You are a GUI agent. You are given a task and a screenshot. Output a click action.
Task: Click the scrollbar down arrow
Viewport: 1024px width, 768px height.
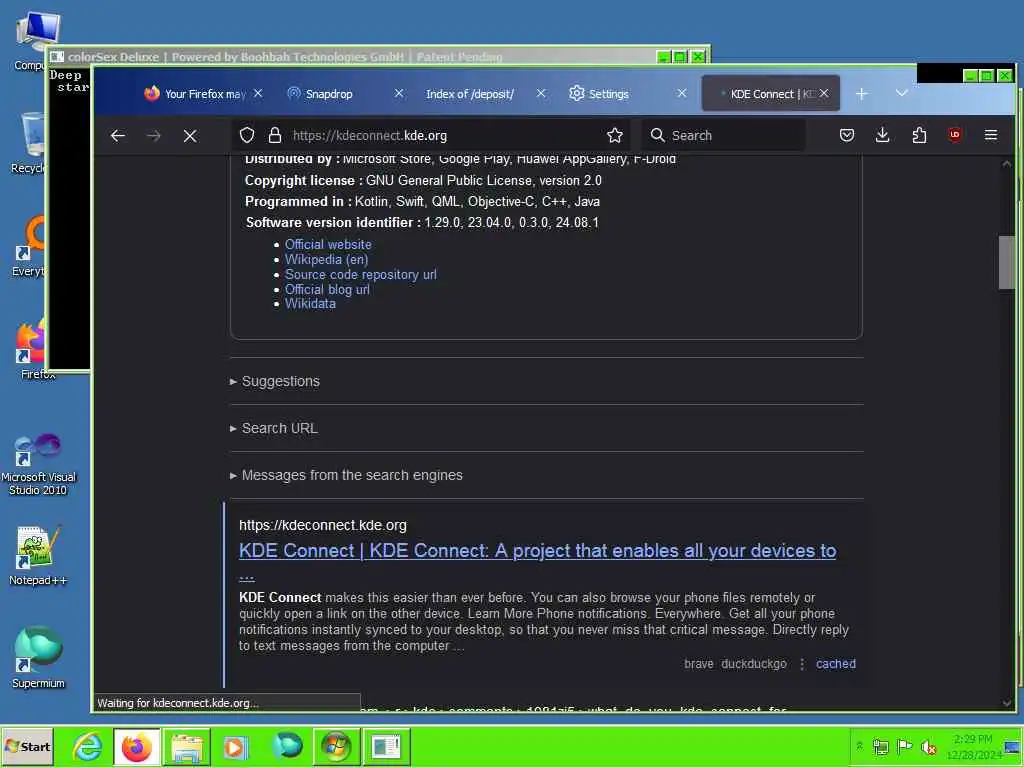coord(1006,703)
